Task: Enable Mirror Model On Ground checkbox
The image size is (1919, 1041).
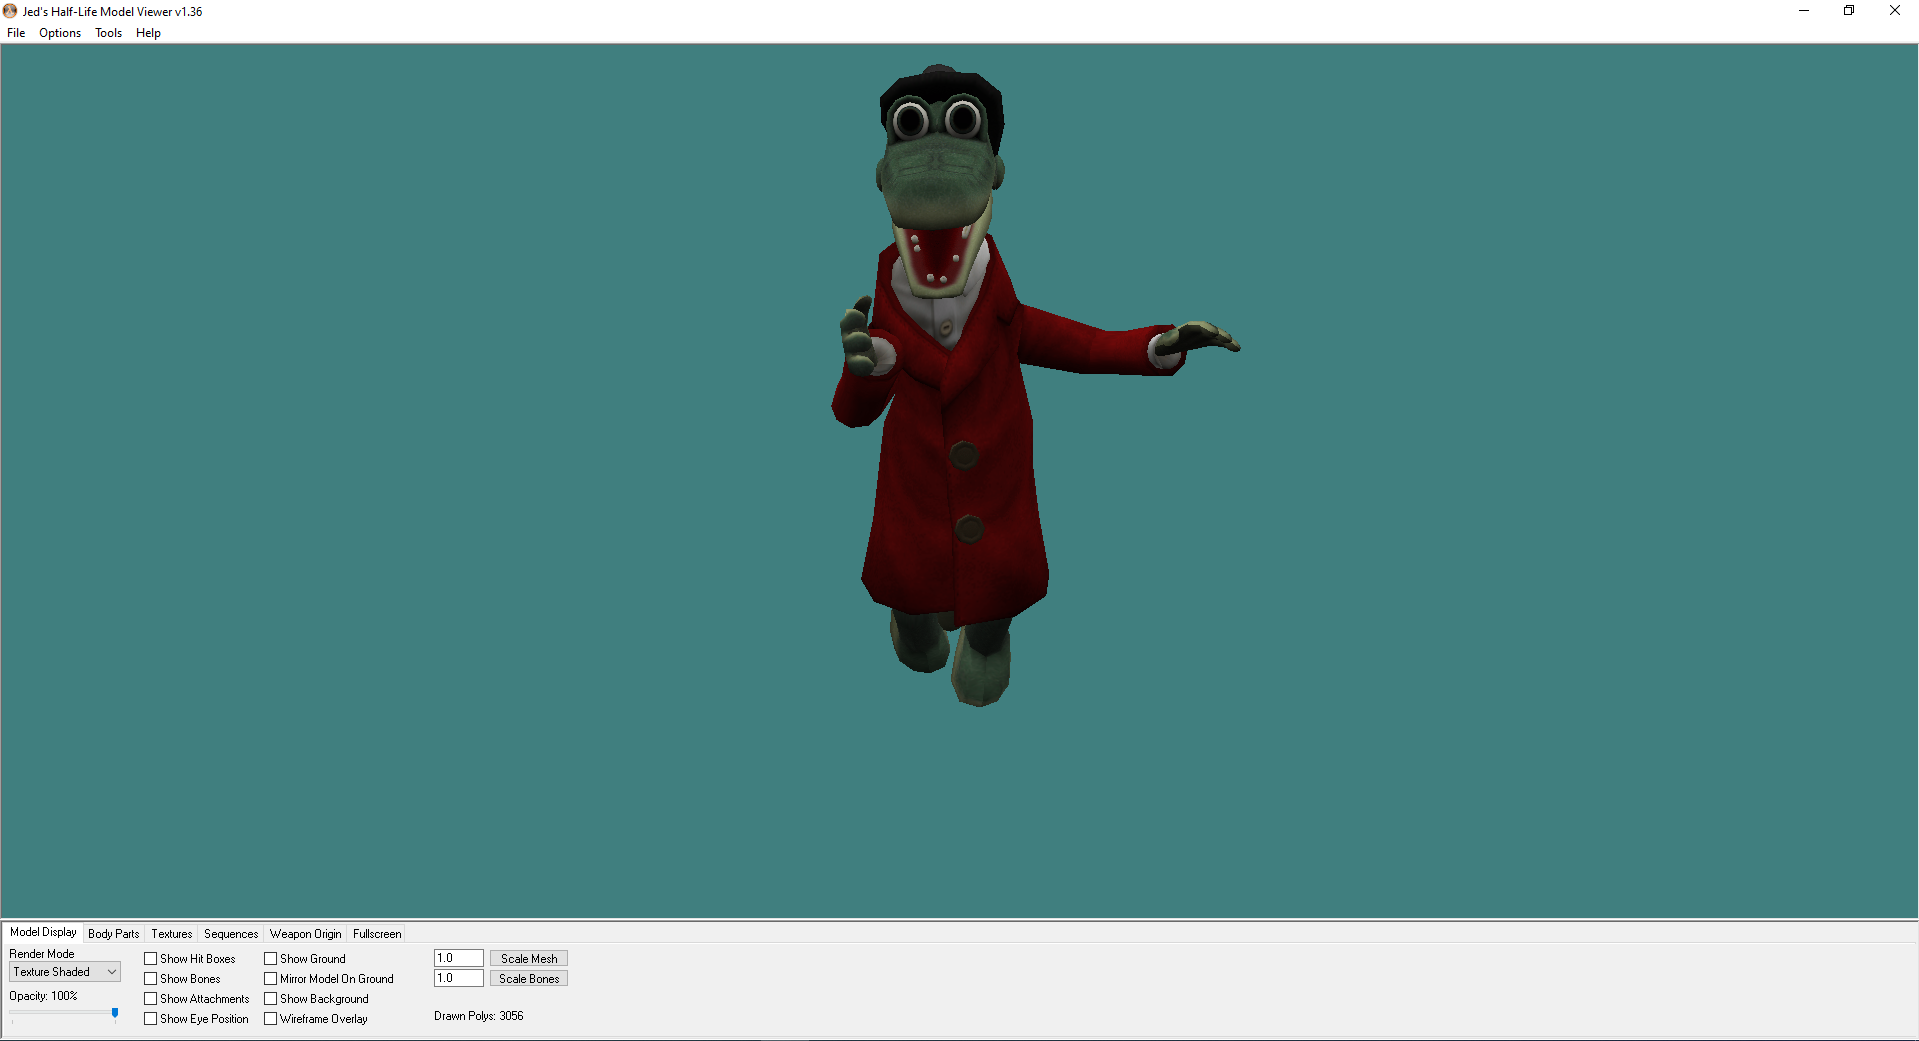Action: 271,979
